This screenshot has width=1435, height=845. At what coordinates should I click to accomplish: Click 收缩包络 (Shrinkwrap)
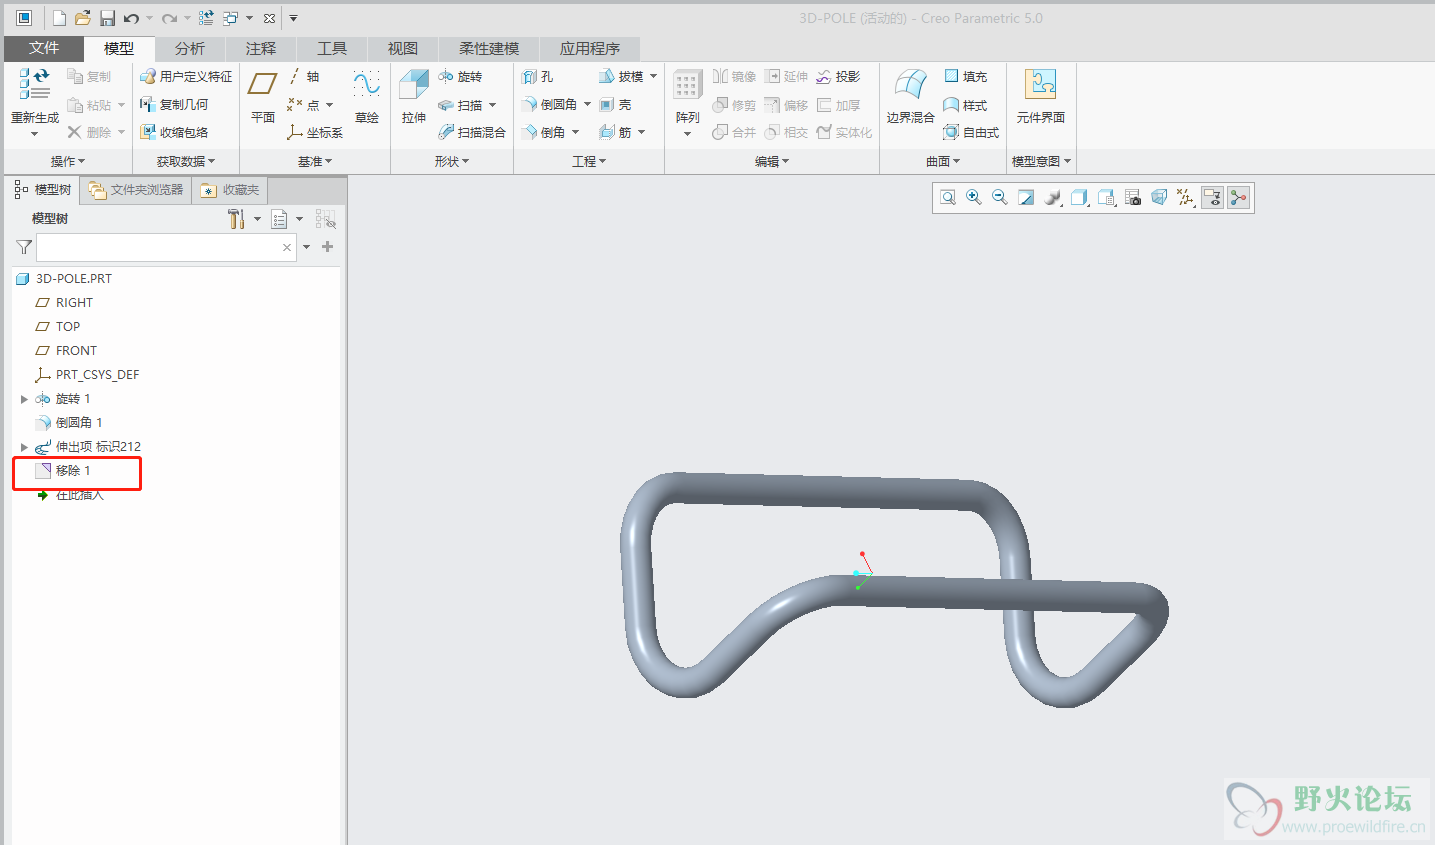pos(174,132)
